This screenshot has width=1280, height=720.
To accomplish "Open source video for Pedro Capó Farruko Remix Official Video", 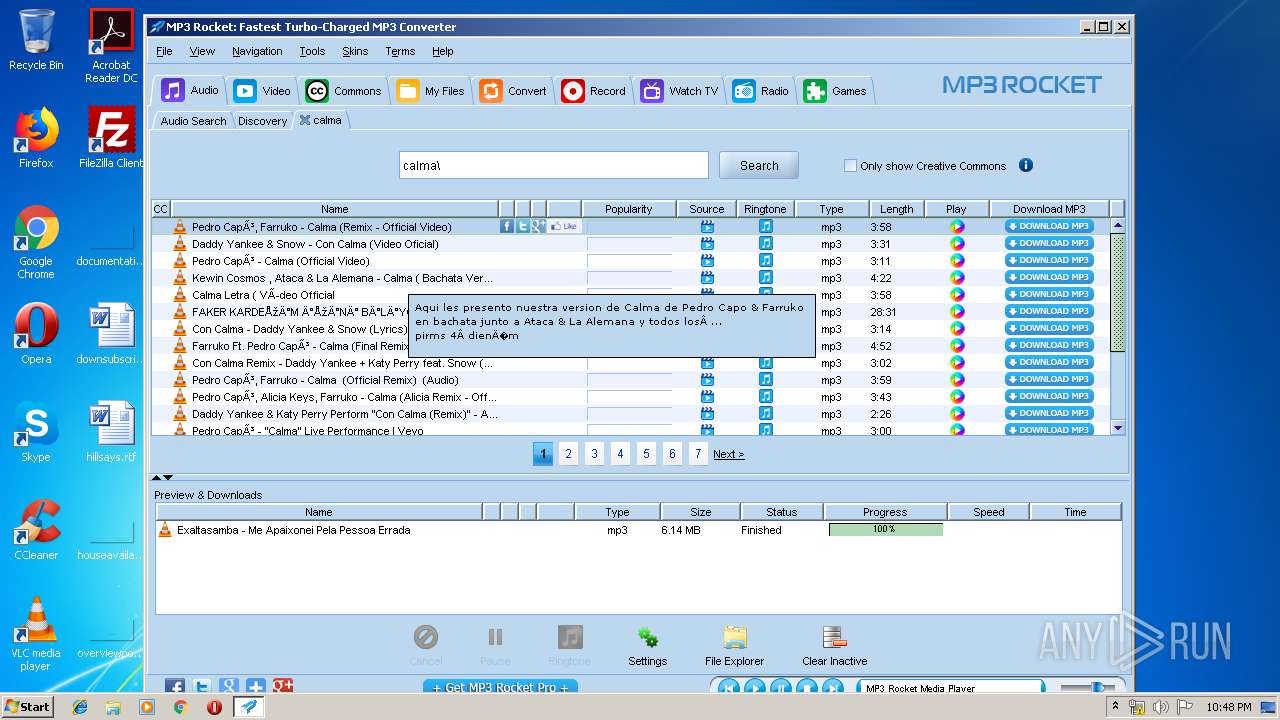I will pyautogui.click(x=707, y=227).
